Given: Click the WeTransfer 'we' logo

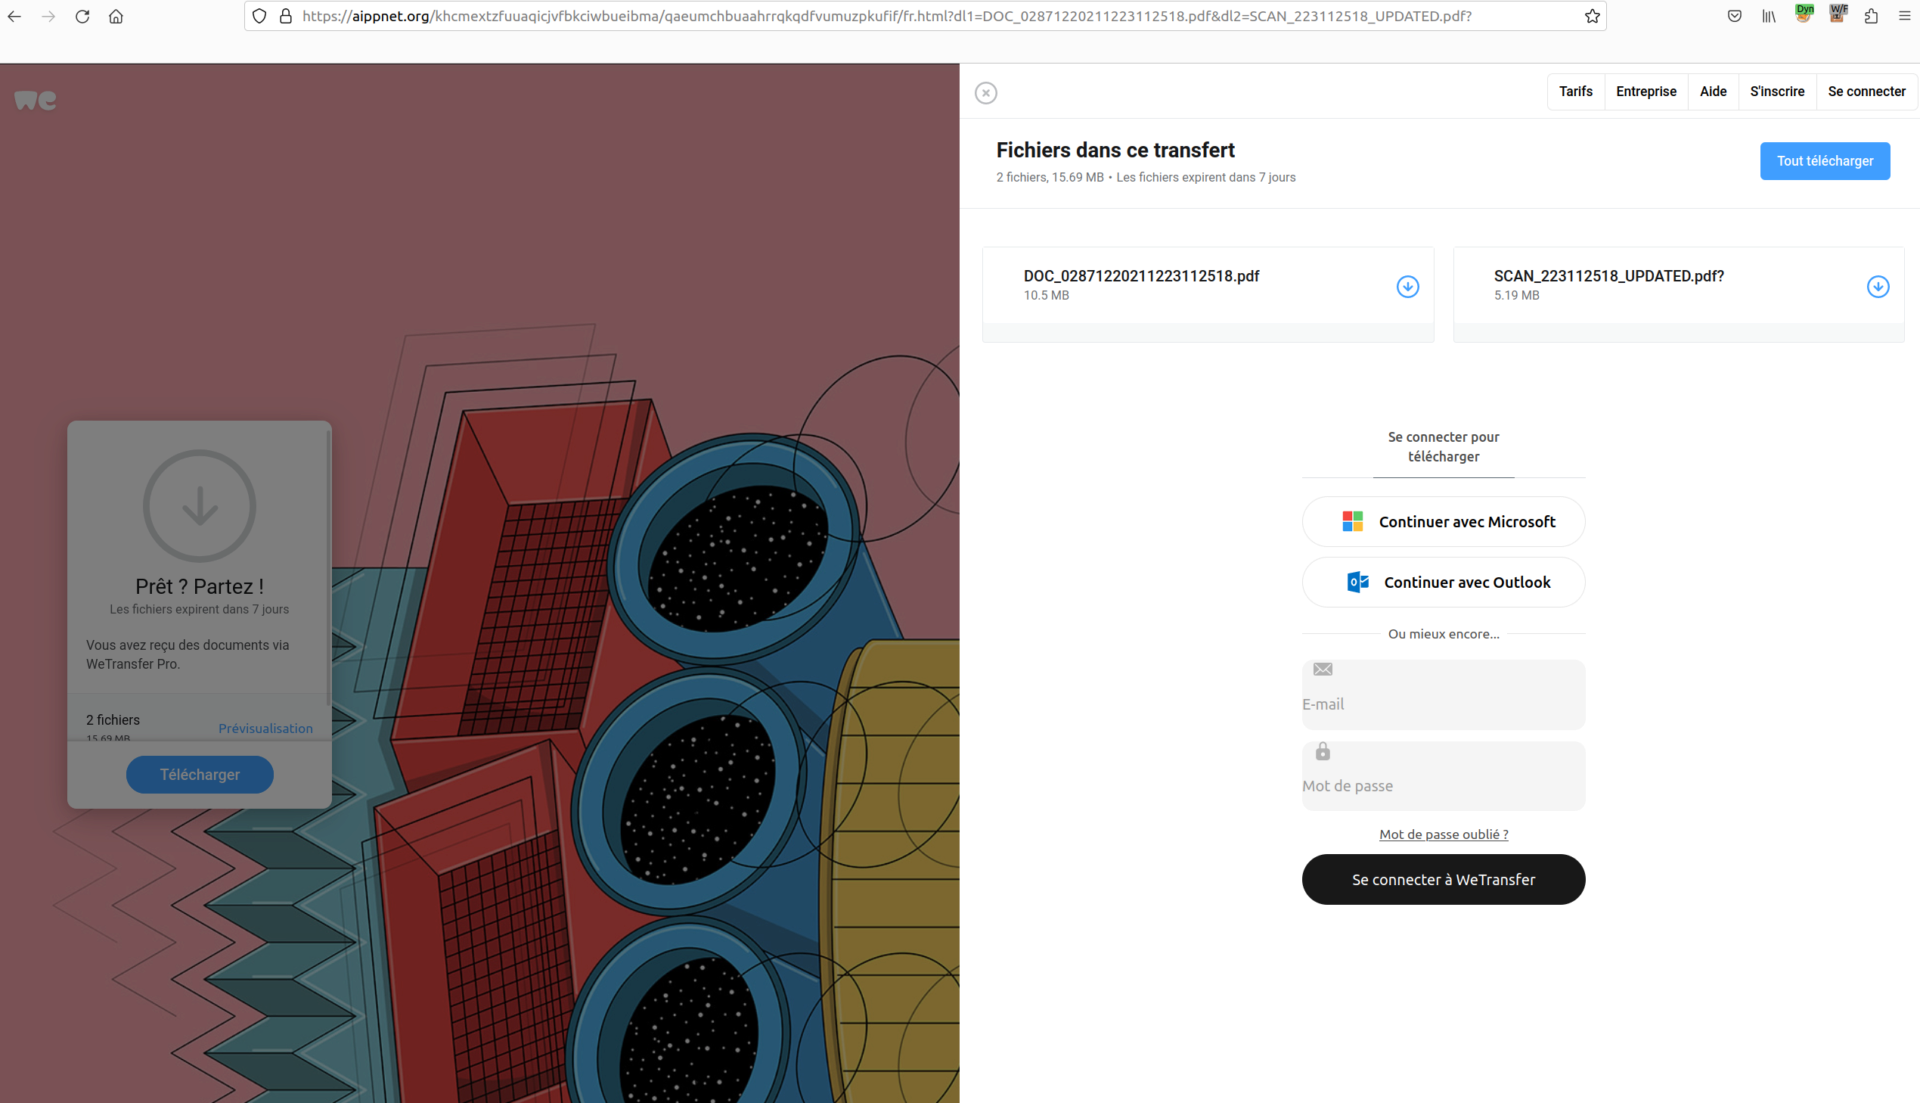Looking at the screenshot, I should (35, 100).
